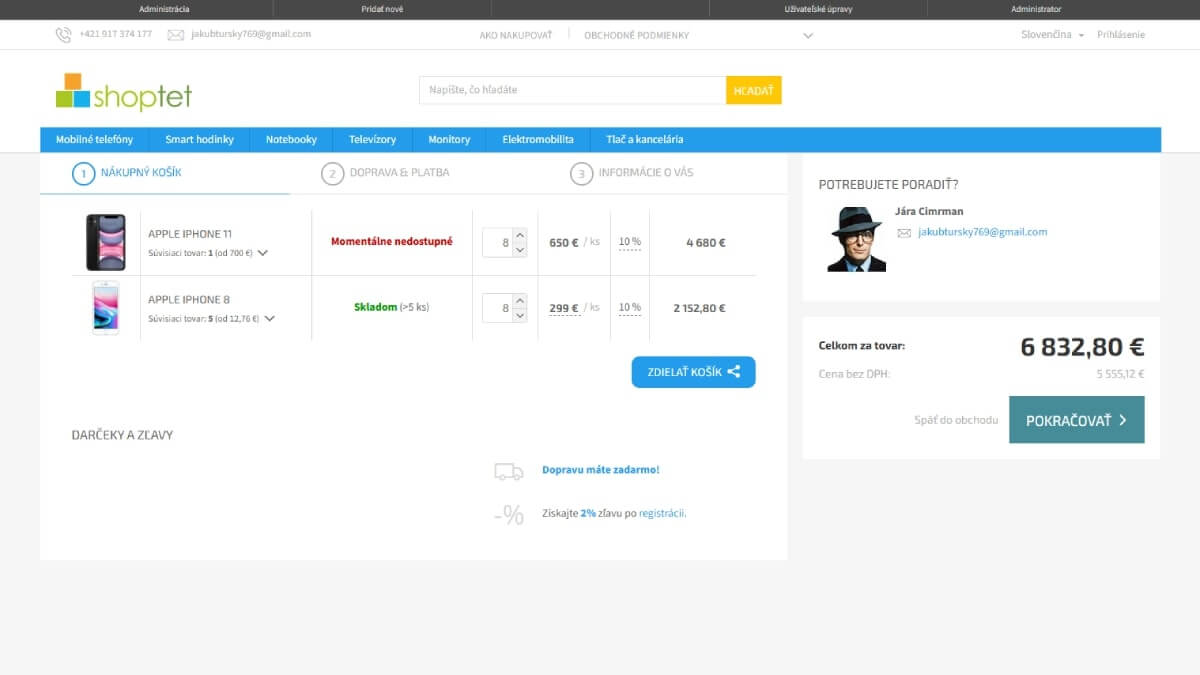Click the Hľadať search button
The image size is (1200, 675).
pos(754,90)
